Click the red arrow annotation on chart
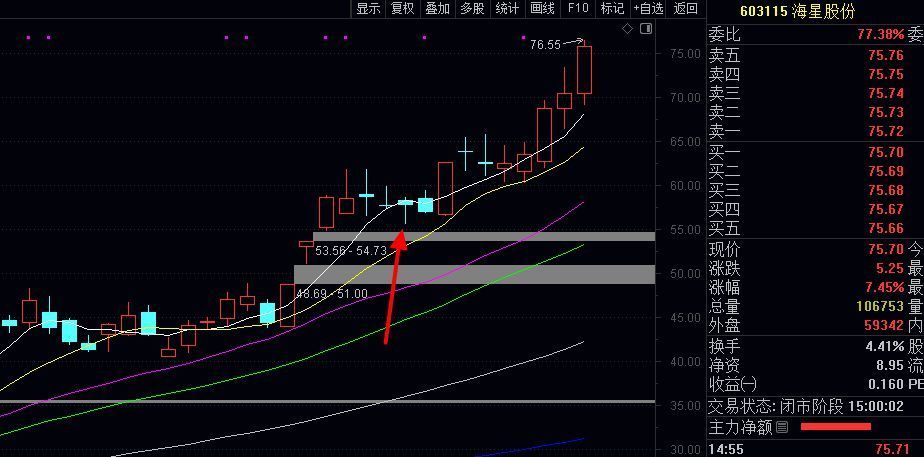Viewport: 924px width, 457px height. tap(394, 286)
